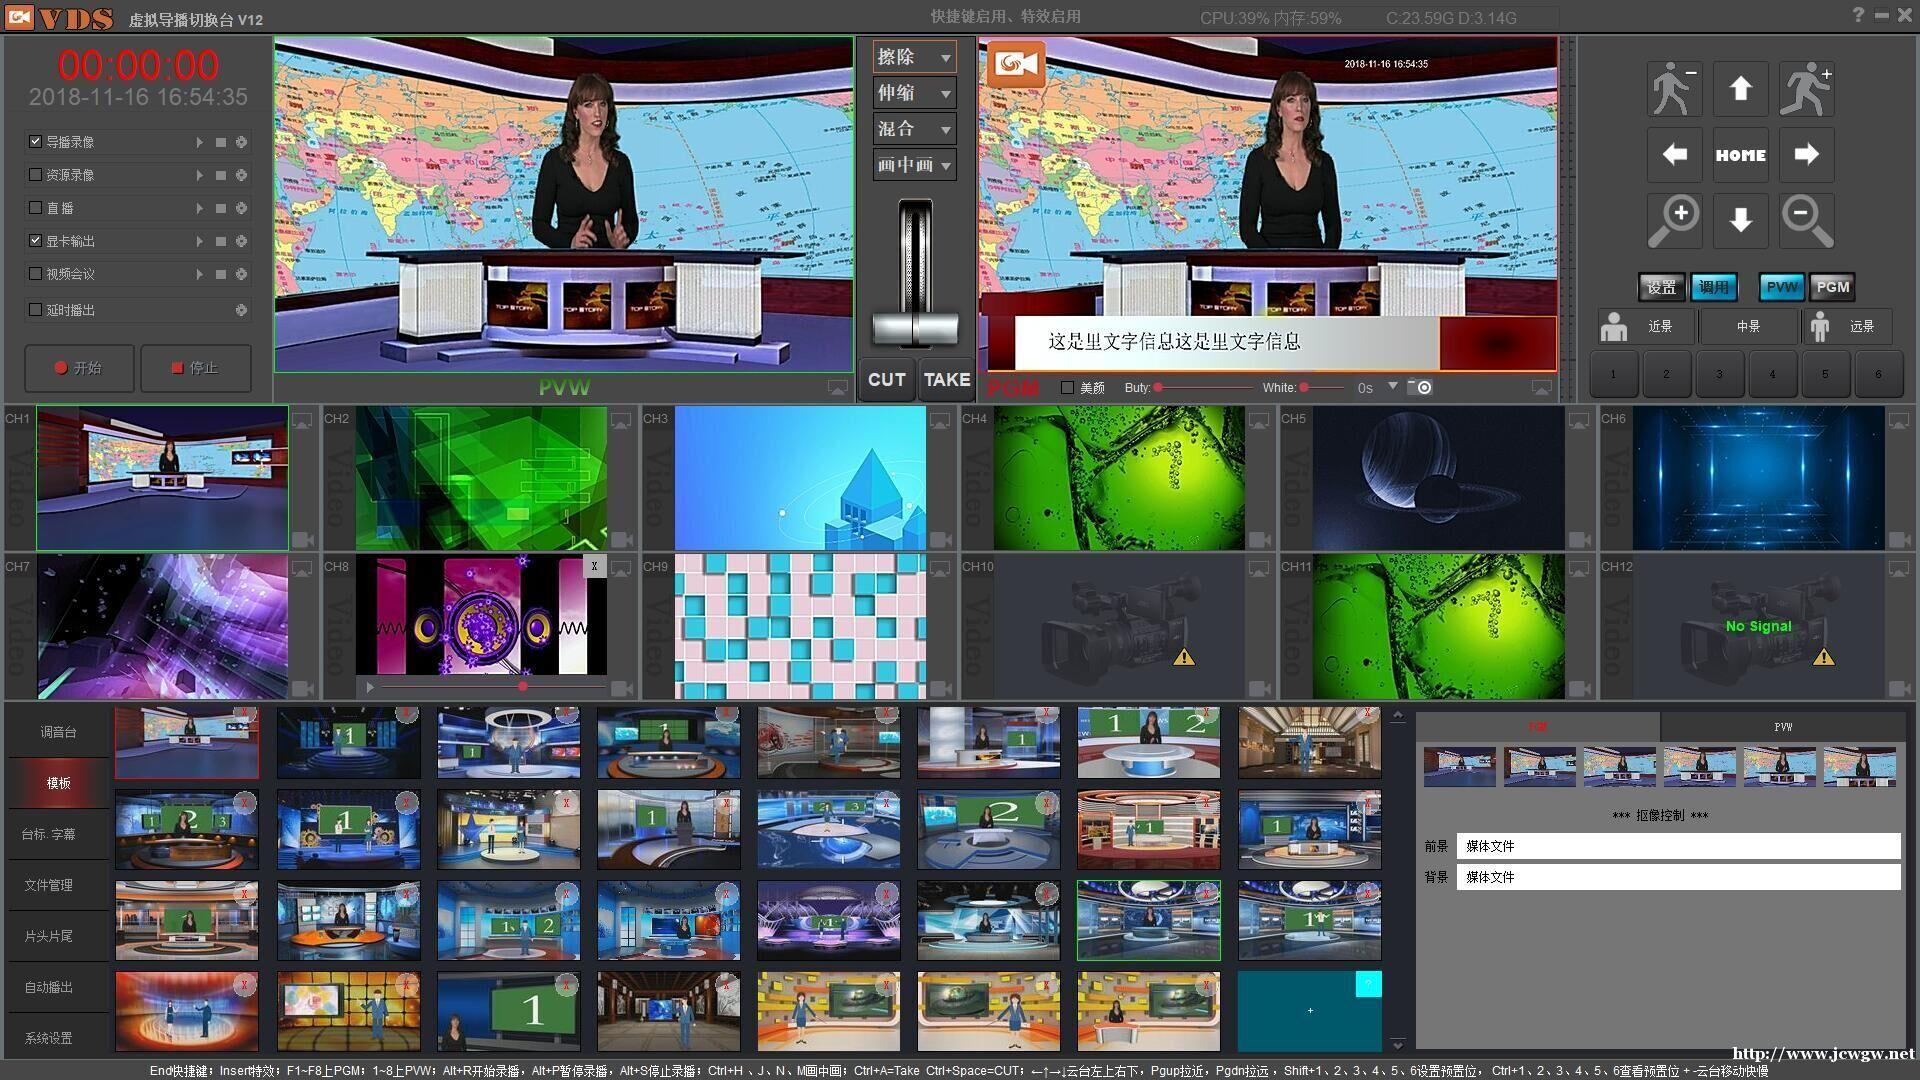Open the 调音台 sidebar tab
This screenshot has height=1080, width=1920.
[x=58, y=732]
